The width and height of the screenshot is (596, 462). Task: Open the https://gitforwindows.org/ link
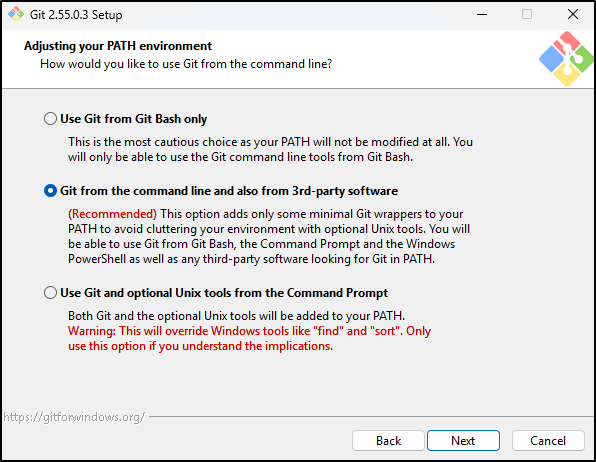coord(74,417)
